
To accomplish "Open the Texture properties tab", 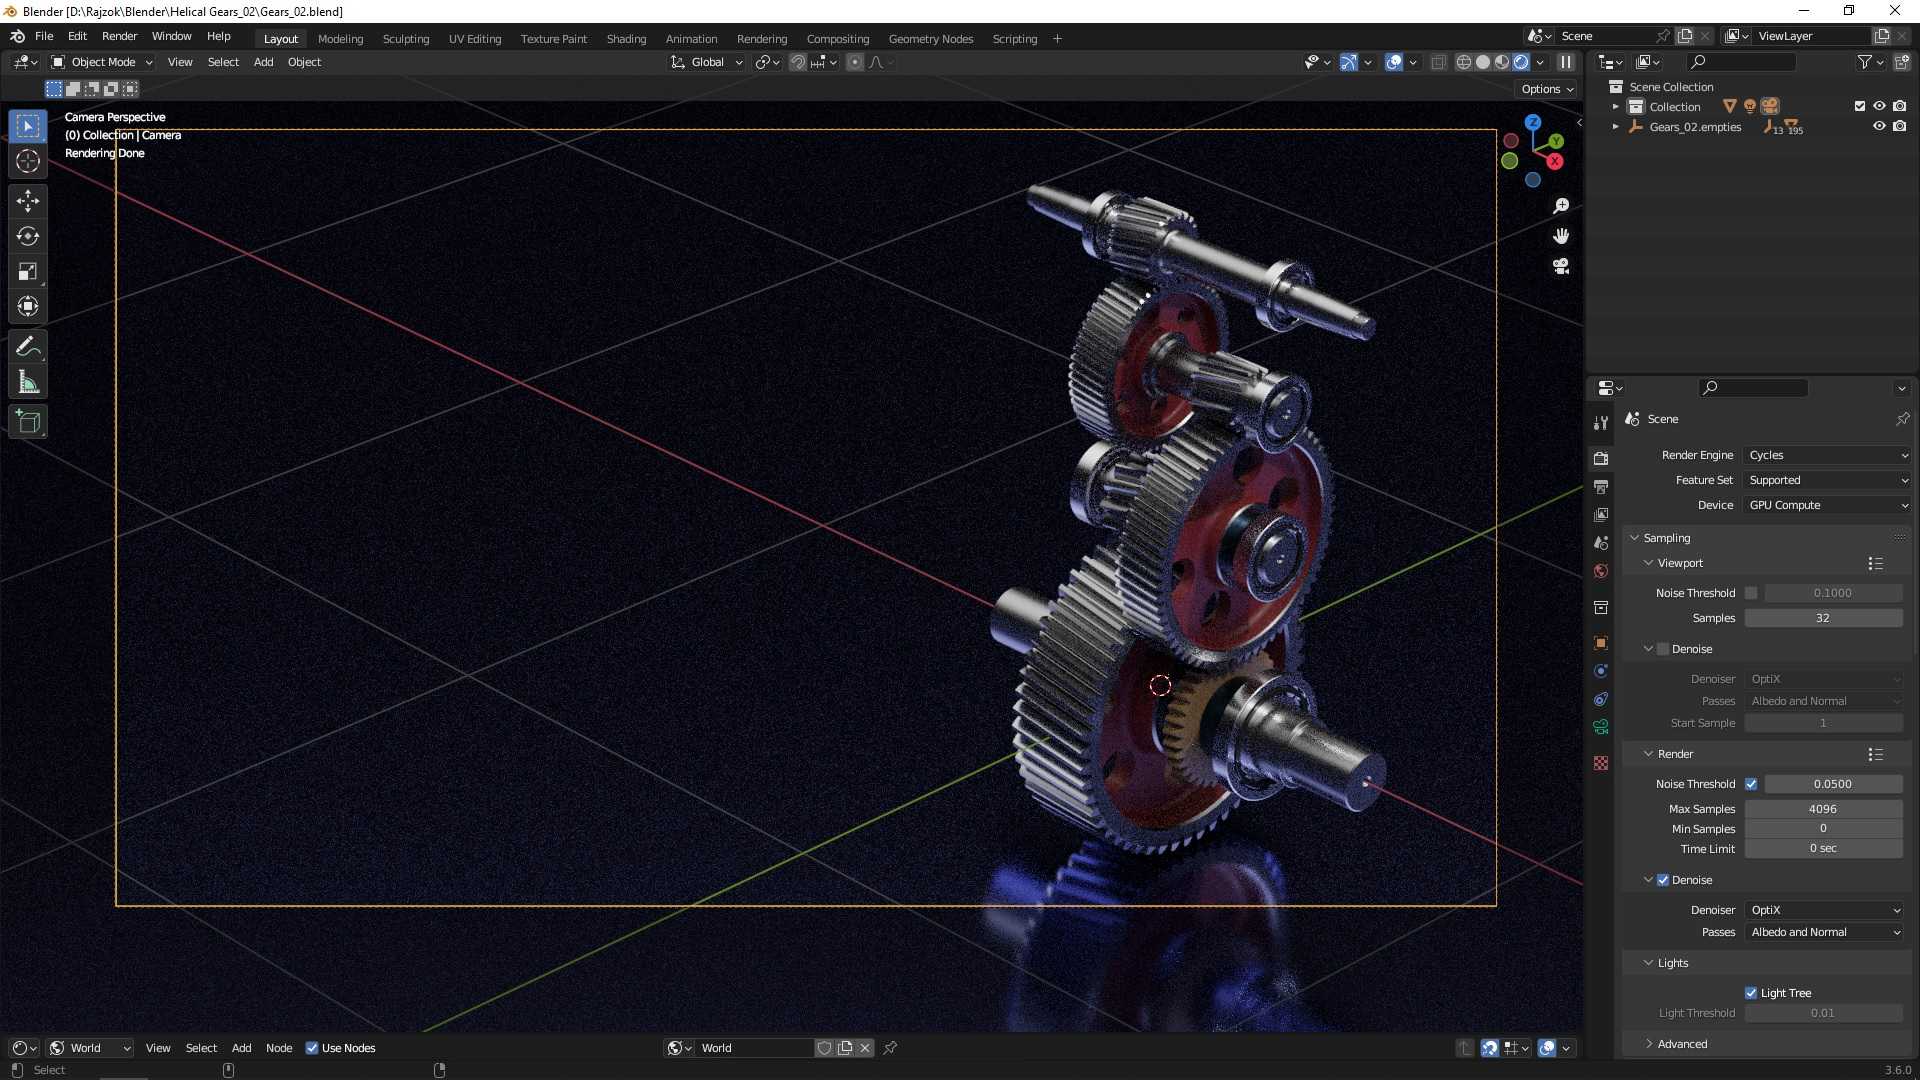I will pyautogui.click(x=1601, y=763).
